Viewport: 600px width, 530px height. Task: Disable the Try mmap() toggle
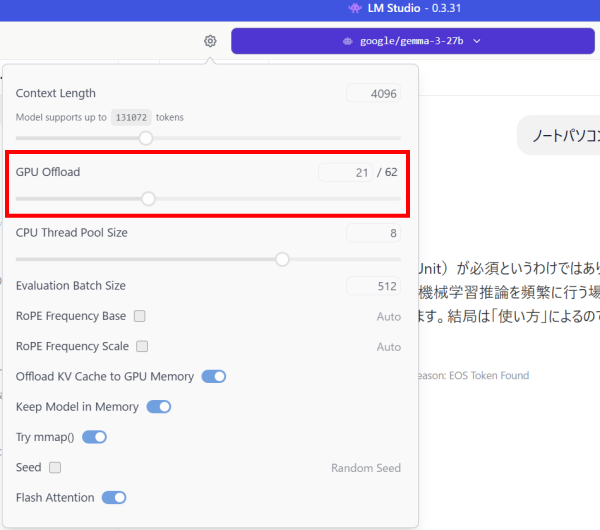(x=94, y=437)
